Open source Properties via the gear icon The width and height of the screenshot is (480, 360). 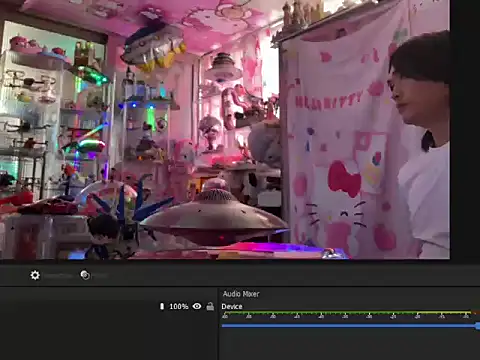35,275
